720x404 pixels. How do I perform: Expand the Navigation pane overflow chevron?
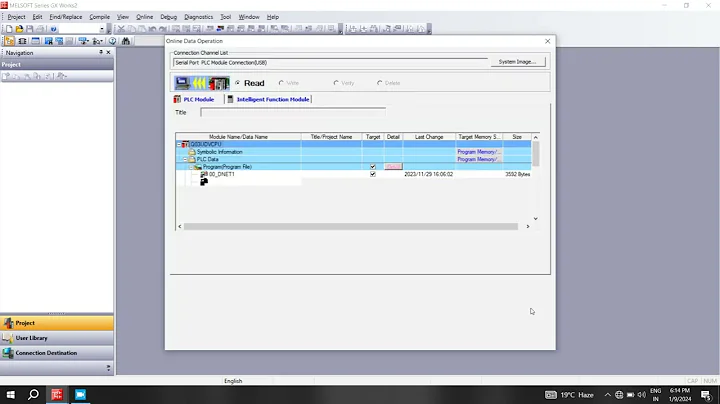108,368
